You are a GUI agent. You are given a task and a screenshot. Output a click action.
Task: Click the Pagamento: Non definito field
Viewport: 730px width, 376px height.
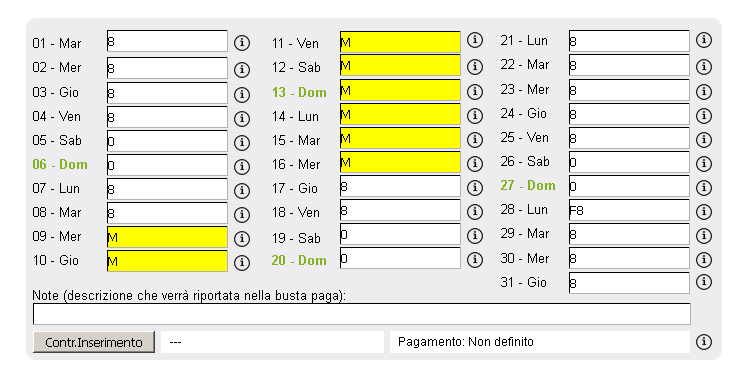click(x=540, y=342)
